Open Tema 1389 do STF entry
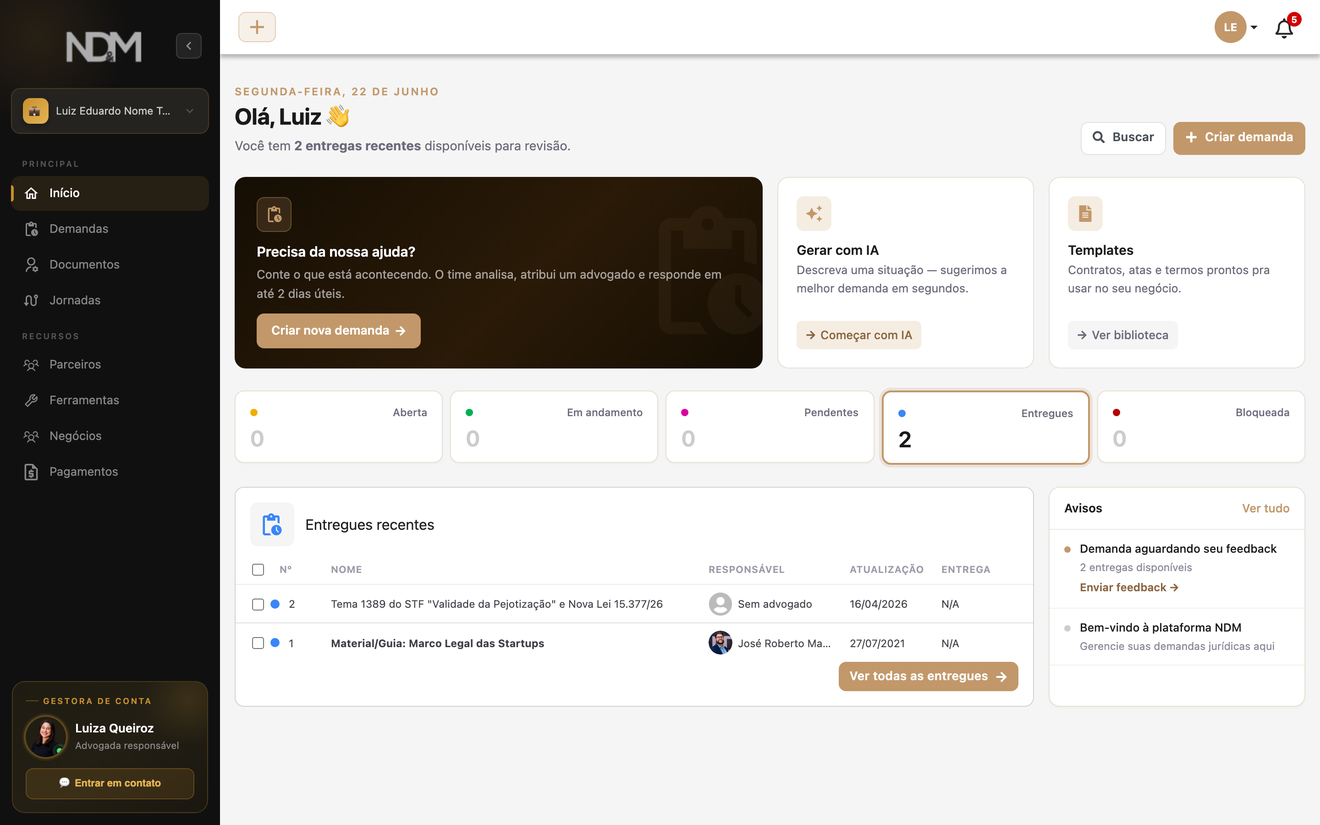Screen dimensions: 1320x825 click(497, 604)
